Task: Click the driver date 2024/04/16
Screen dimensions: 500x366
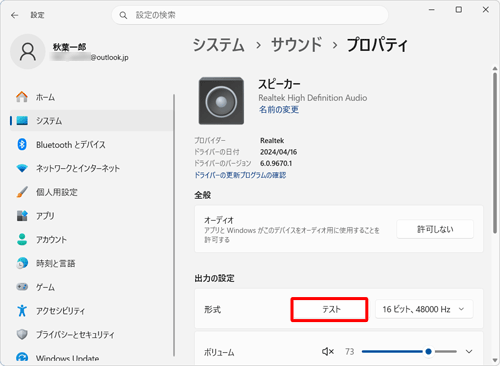Action: pos(278,152)
